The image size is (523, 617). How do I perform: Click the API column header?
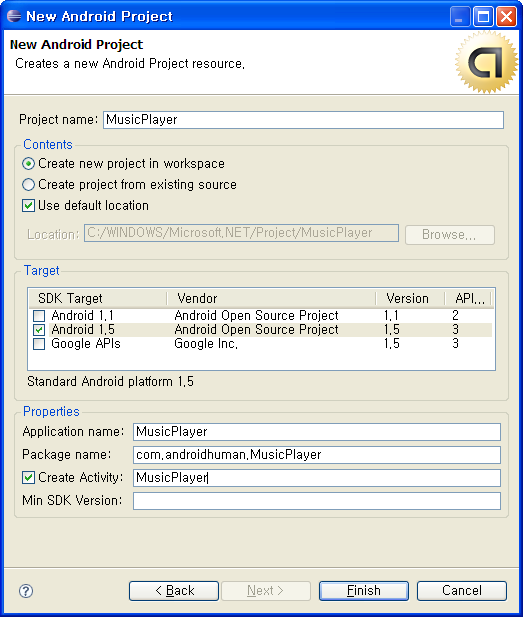click(x=468, y=298)
